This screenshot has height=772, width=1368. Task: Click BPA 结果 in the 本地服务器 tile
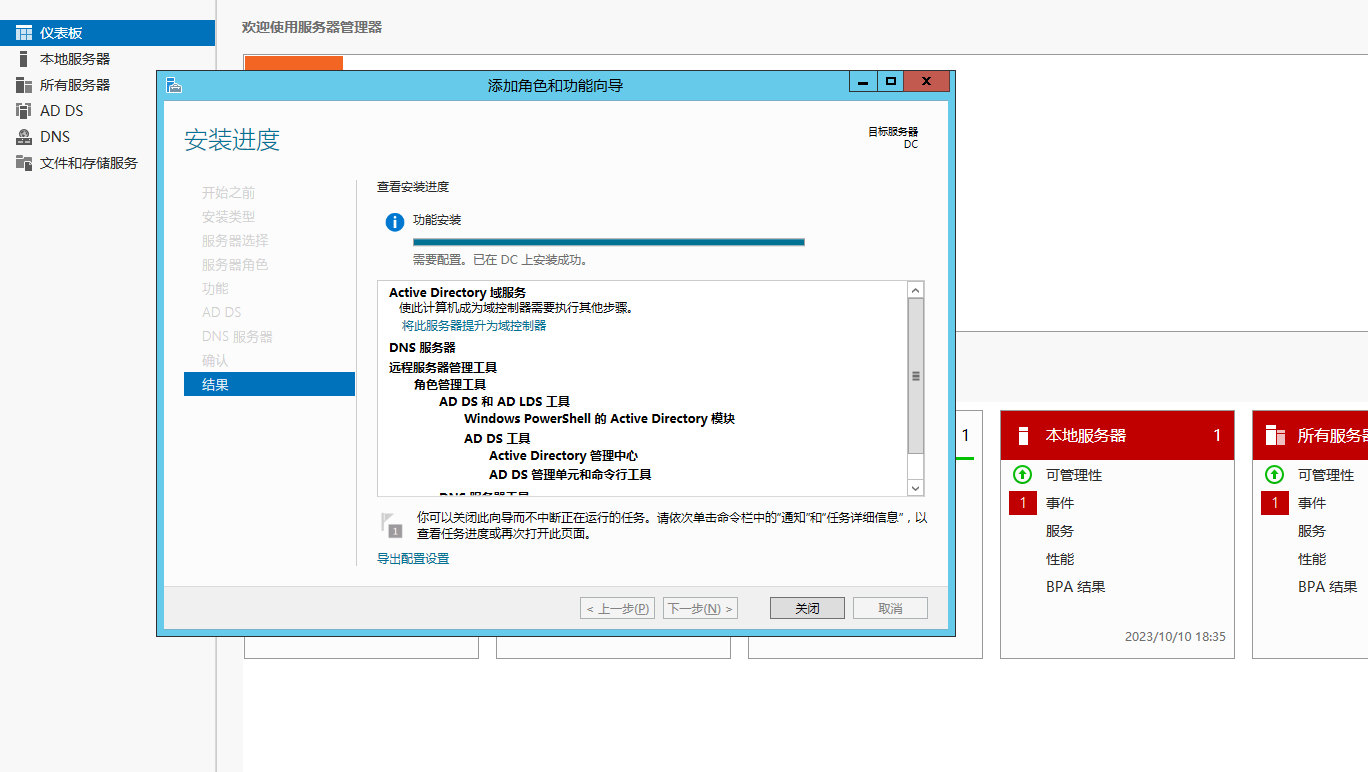[x=1076, y=587]
